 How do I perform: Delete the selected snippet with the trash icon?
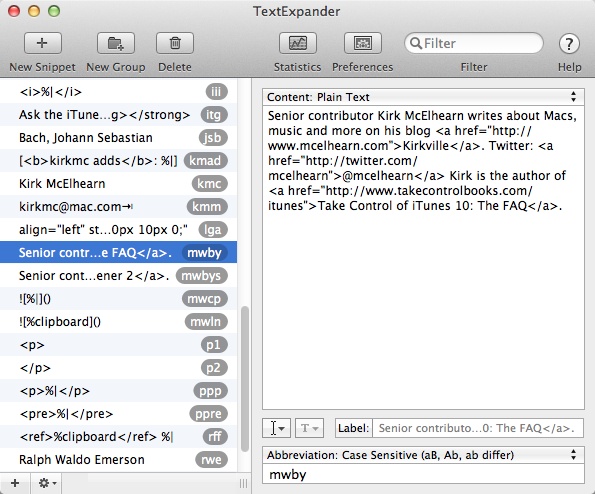click(175, 43)
